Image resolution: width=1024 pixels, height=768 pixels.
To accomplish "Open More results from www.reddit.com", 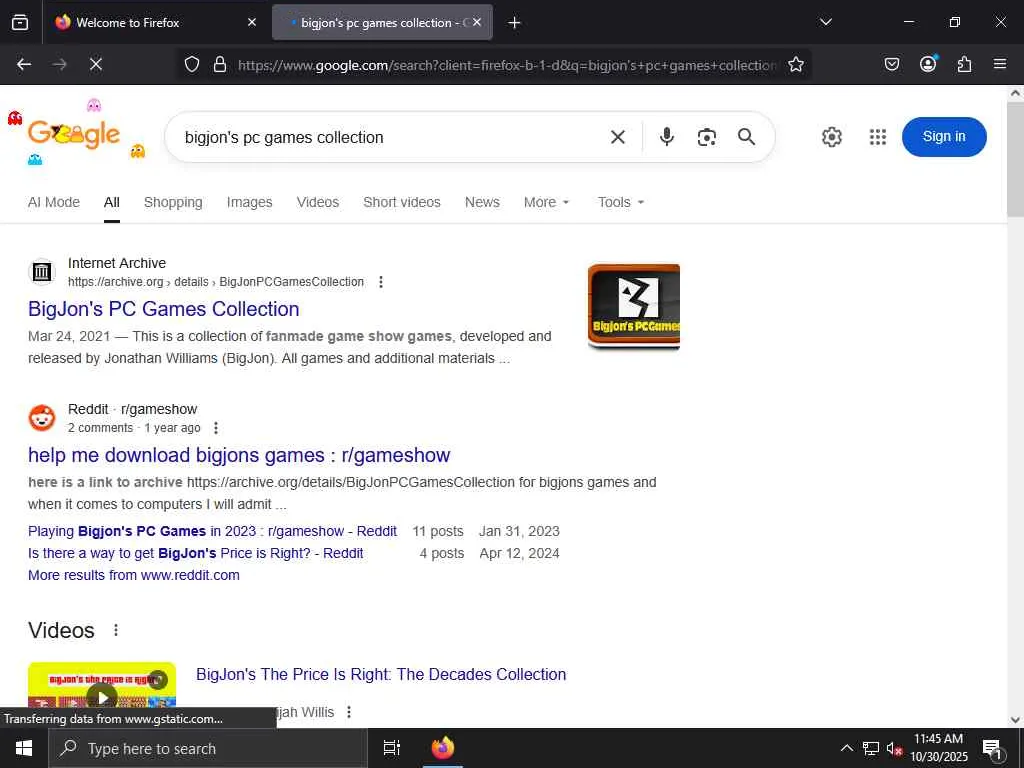I will coord(133,575).
